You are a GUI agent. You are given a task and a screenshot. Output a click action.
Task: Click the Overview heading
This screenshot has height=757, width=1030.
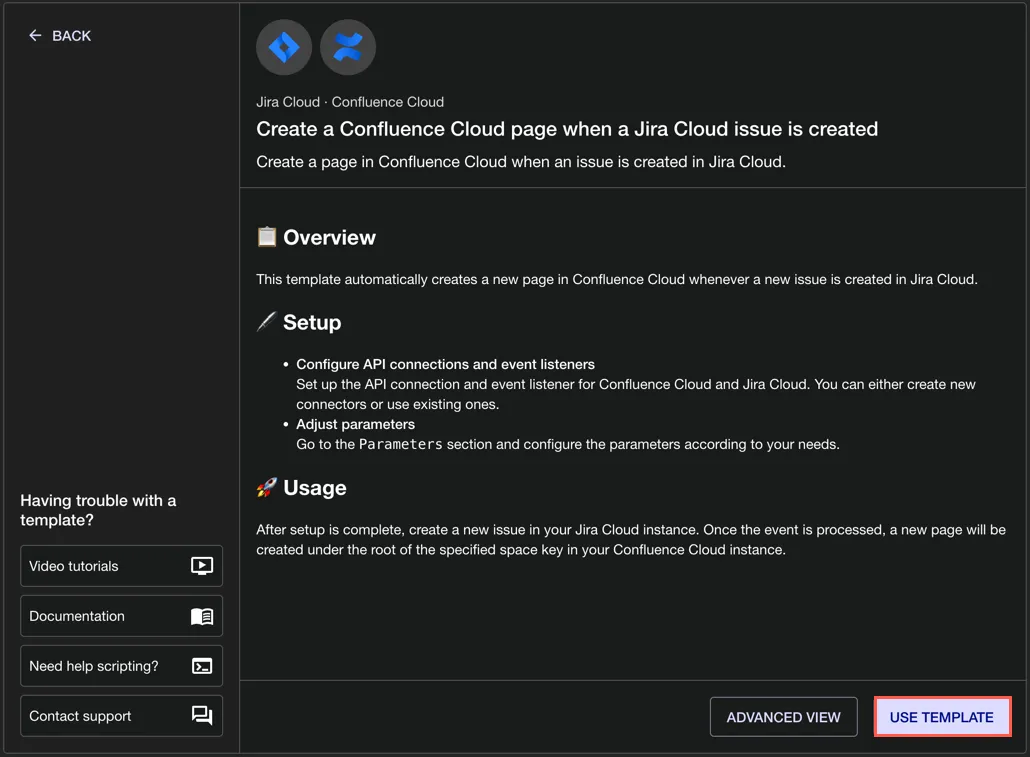coord(329,237)
